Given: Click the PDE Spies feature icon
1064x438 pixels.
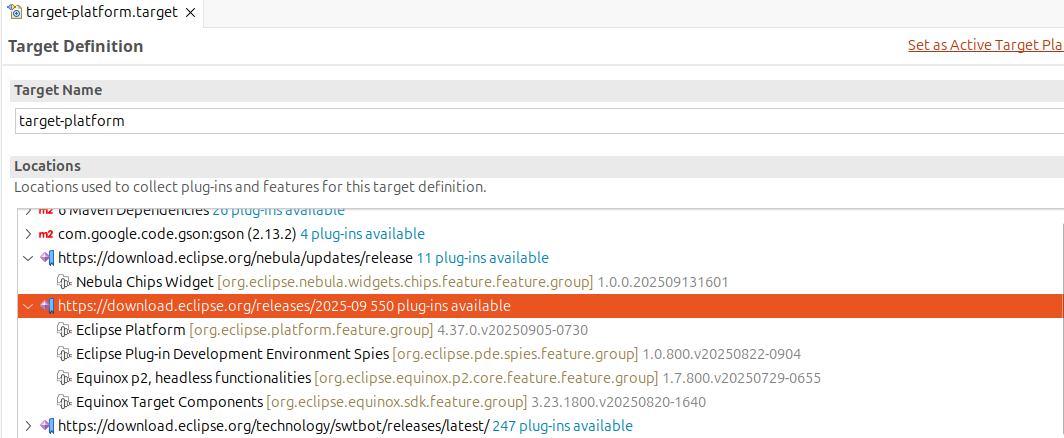Looking at the screenshot, I should [x=64, y=354].
